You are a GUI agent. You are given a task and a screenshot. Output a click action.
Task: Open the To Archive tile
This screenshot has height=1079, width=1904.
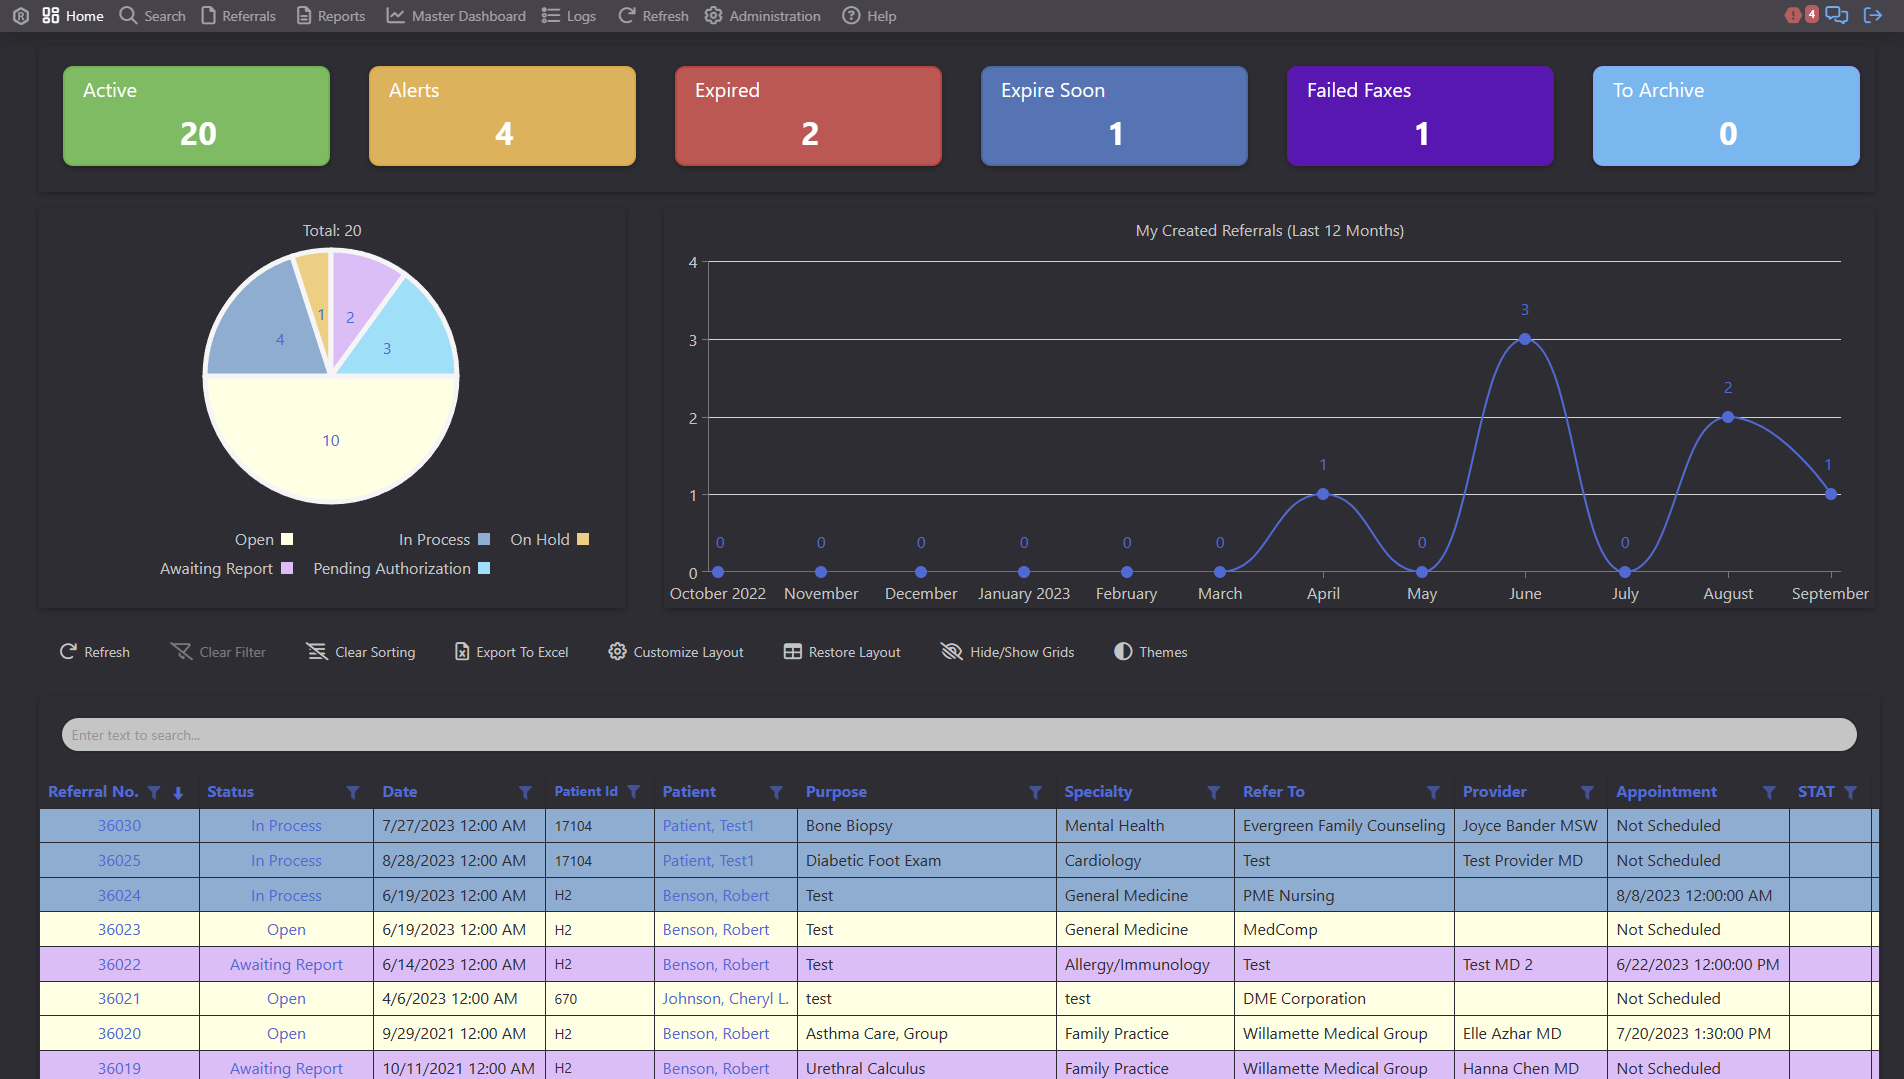pyautogui.click(x=1726, y=116)
